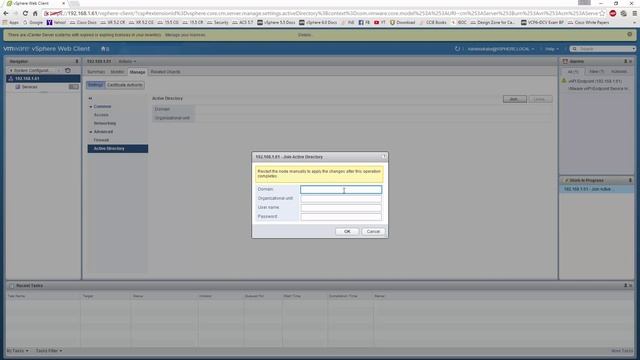The image size is (640, 360).
Task: Open the Facebook FB bookmark
Action: (364, 22)
